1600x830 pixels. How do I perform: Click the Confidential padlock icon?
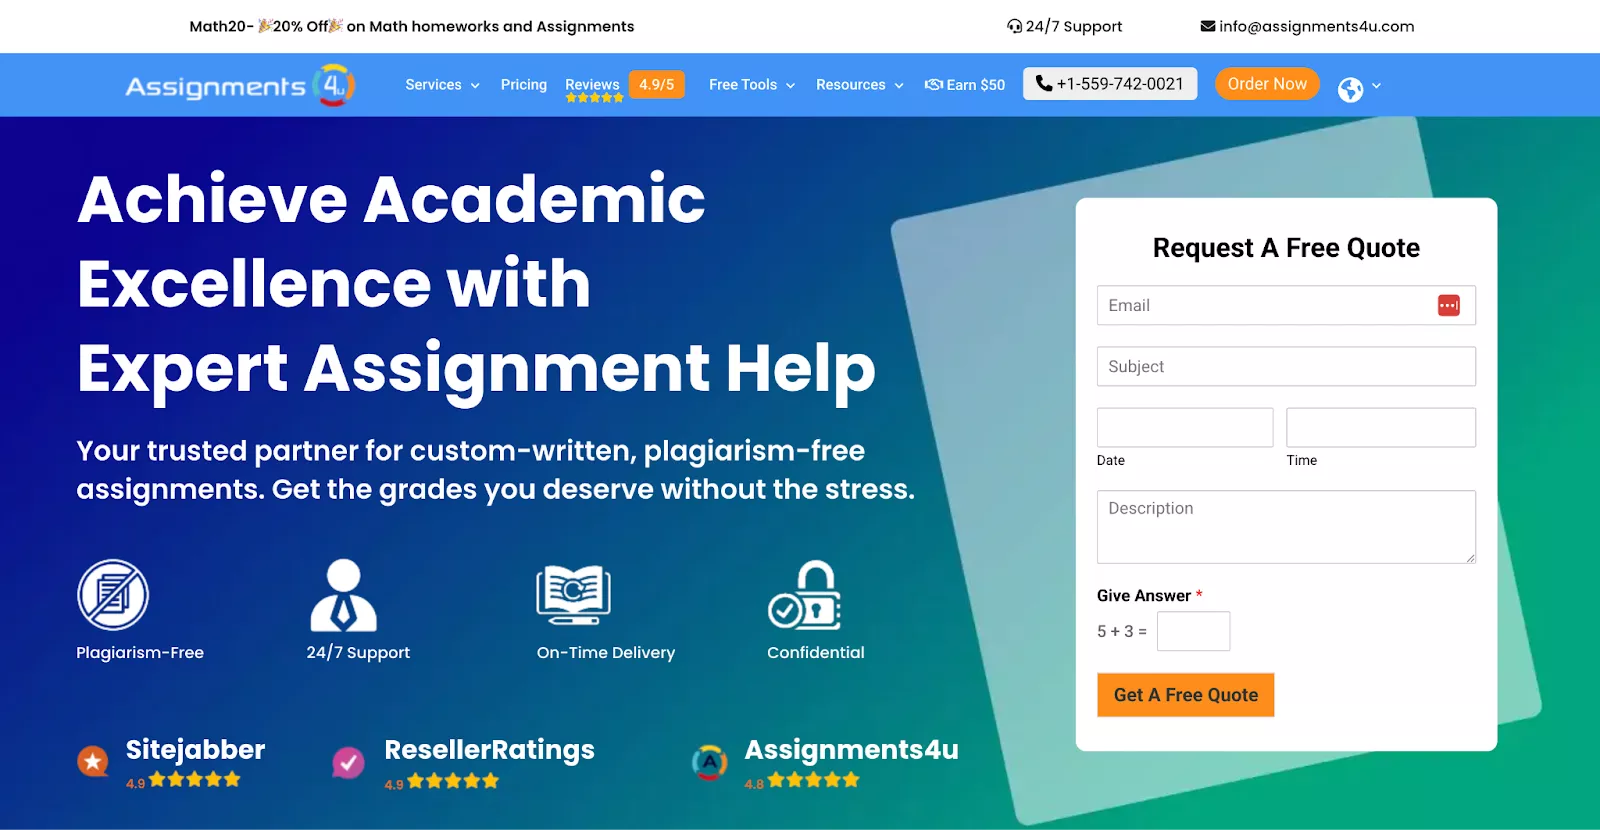click(x=805, y=595)
